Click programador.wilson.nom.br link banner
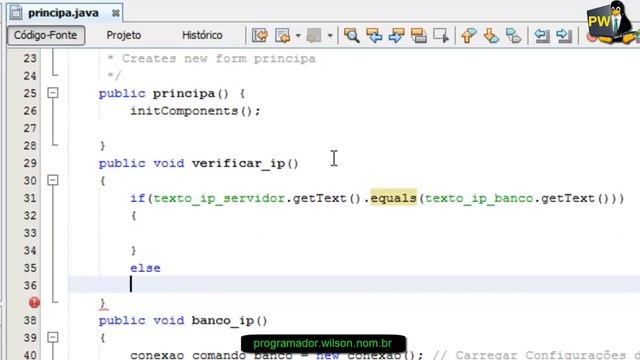 click(x=323, y=343)
